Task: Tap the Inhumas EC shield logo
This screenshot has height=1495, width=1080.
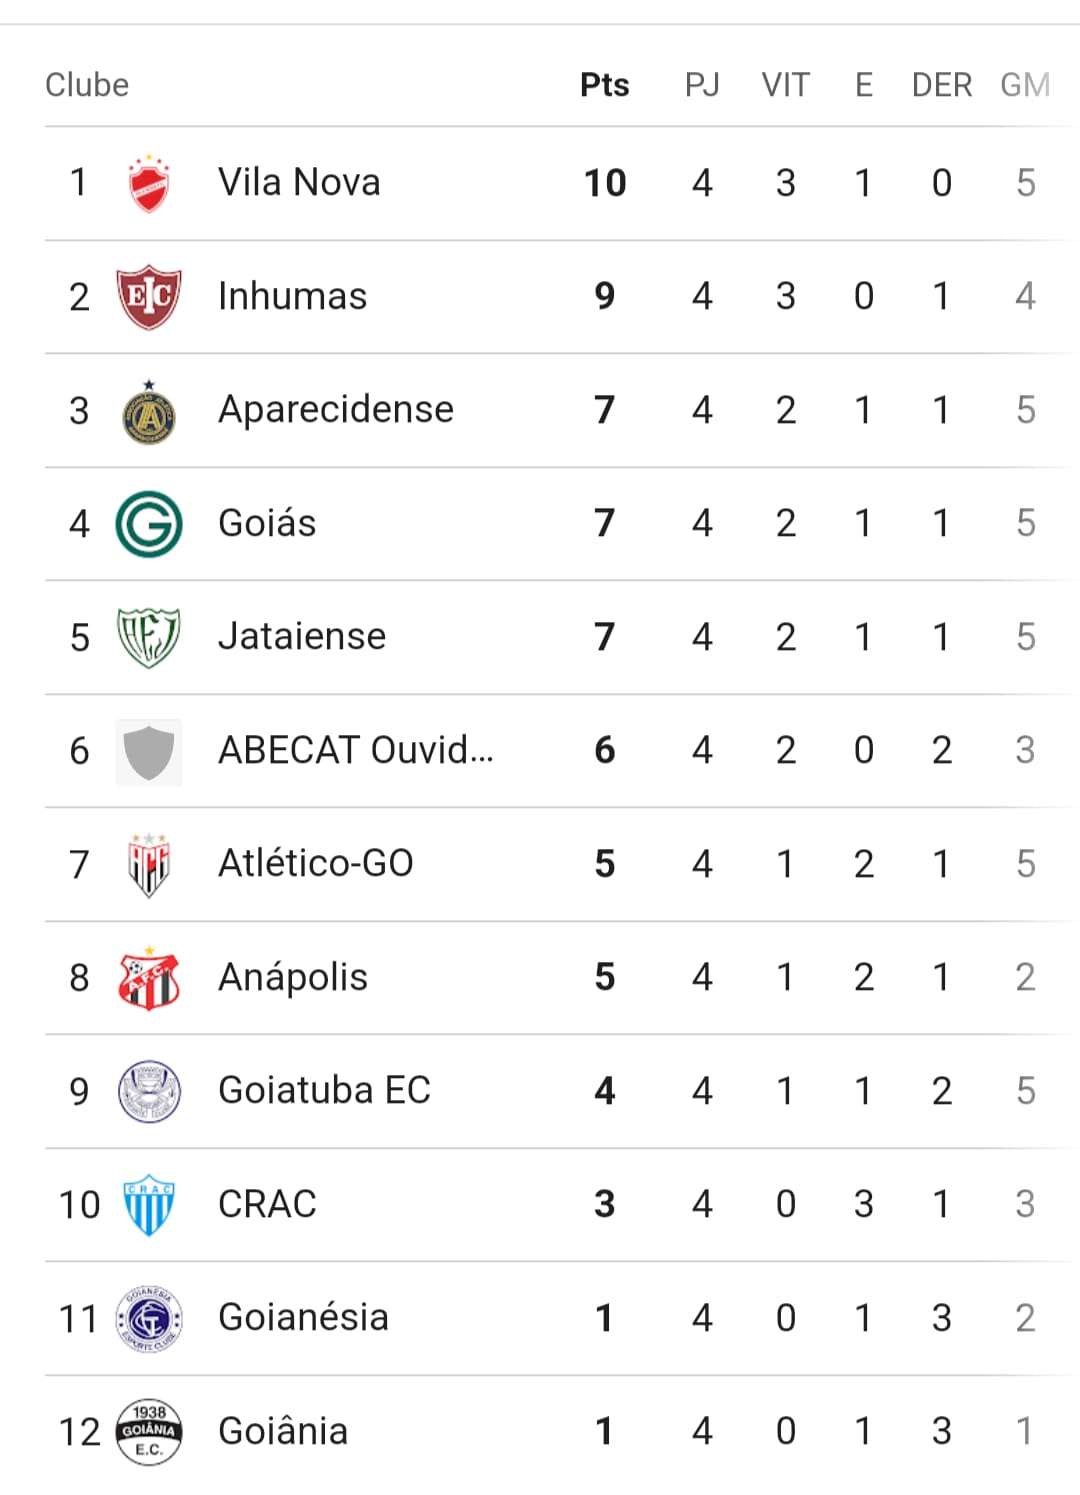Action: [149, 297]
